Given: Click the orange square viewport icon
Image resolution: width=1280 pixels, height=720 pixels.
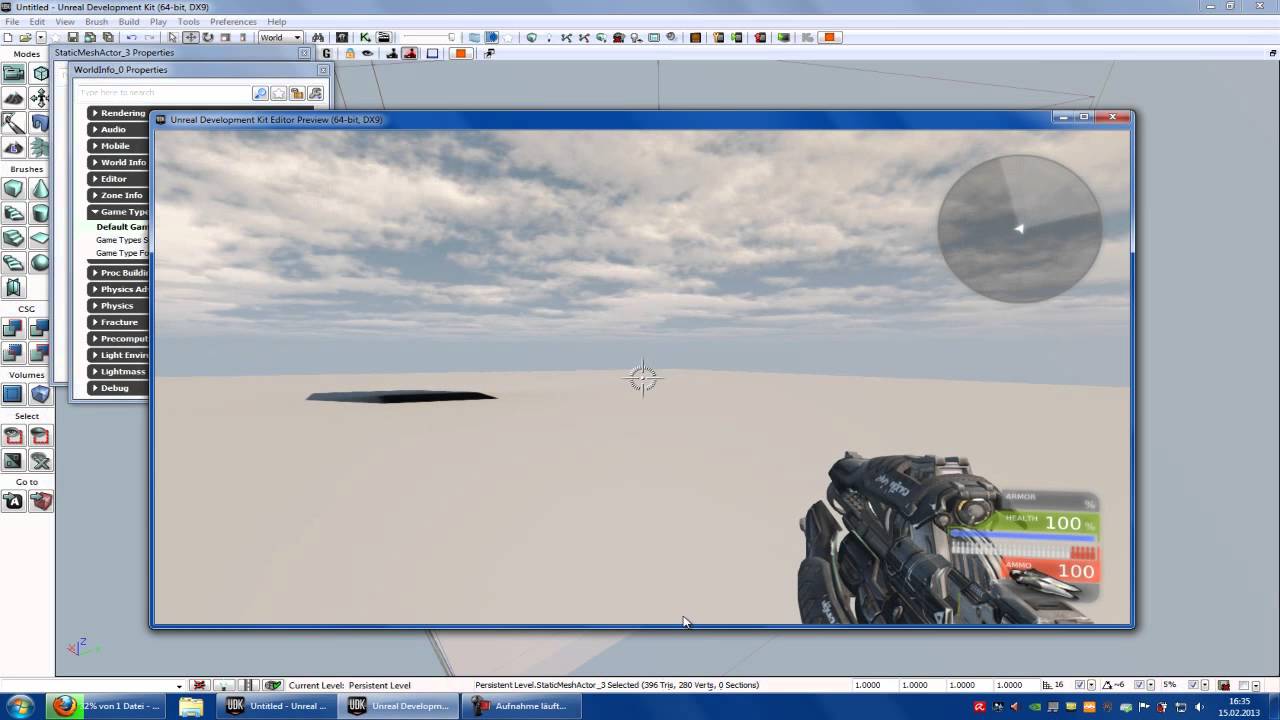Looking at the screenshot, I should click(x=460, y=54).
